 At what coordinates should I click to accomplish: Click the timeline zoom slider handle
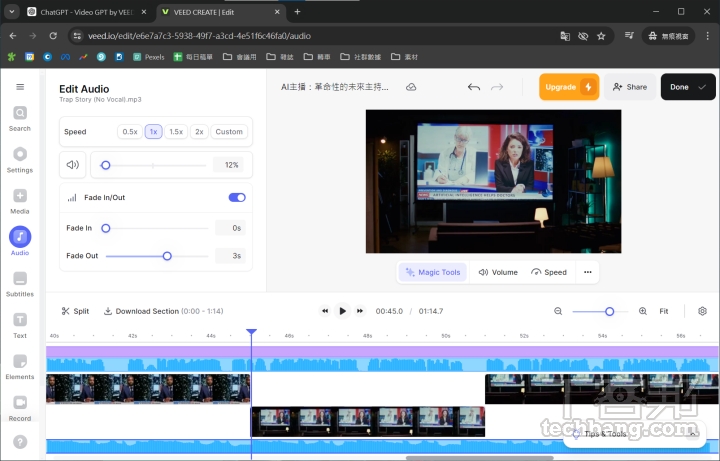pyautogui.click(x=609, y=311)
